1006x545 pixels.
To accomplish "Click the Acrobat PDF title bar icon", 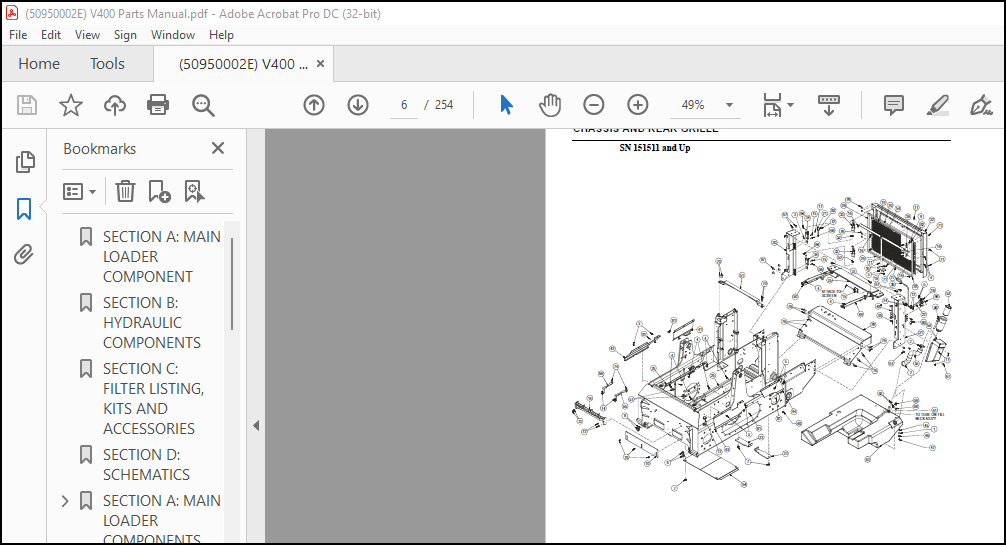I will point(12,13).
